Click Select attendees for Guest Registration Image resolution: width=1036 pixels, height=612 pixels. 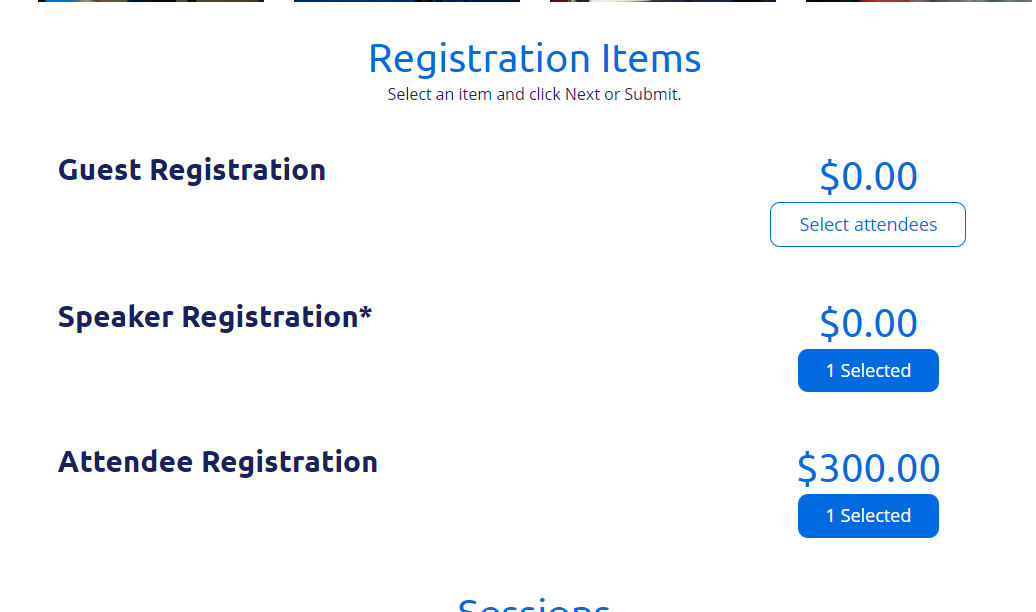(867, 225)
